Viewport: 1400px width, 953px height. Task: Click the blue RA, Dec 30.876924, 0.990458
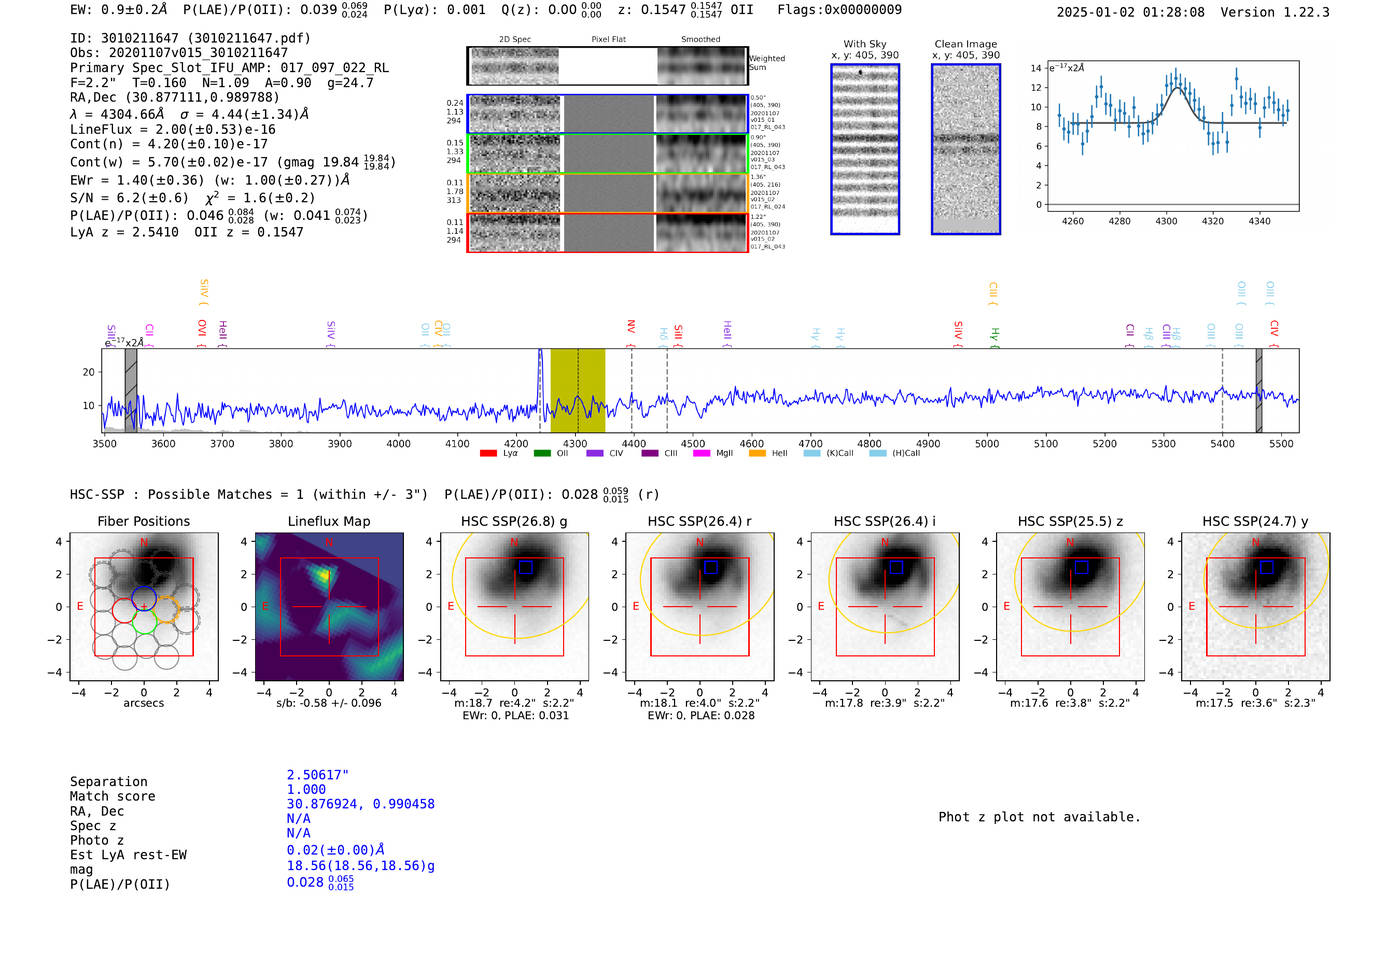tap(361, 804)
